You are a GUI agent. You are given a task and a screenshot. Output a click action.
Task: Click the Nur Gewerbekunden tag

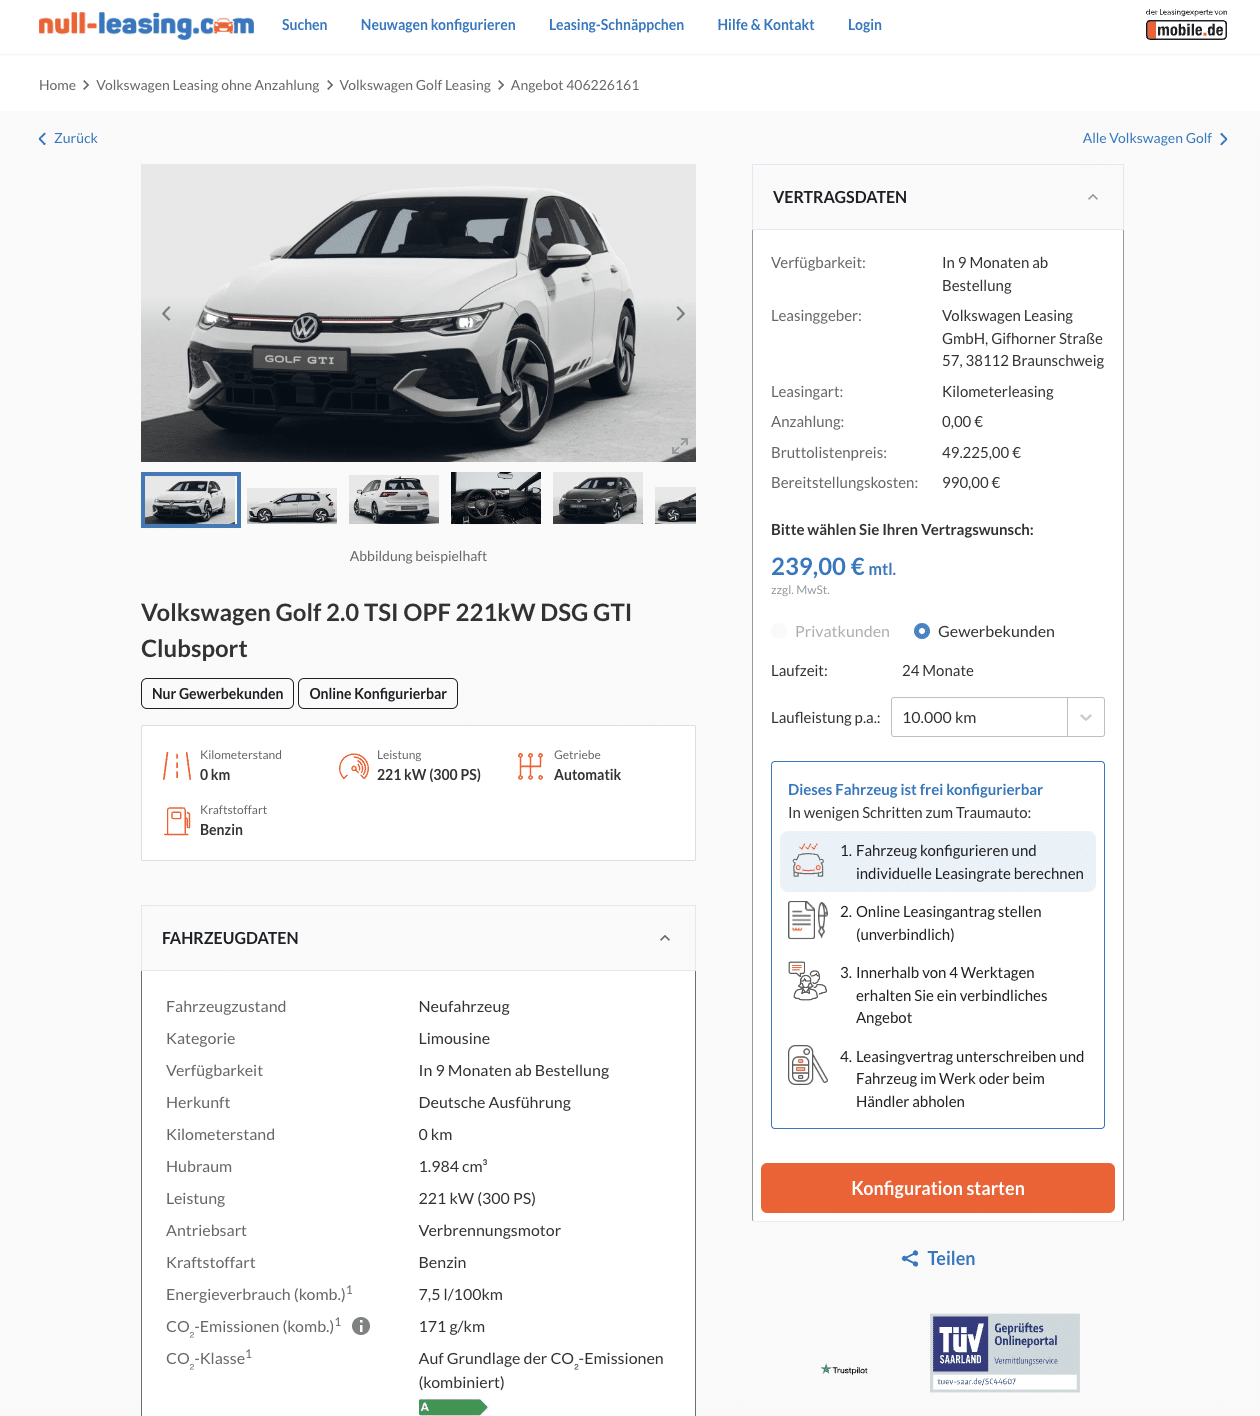217,693
